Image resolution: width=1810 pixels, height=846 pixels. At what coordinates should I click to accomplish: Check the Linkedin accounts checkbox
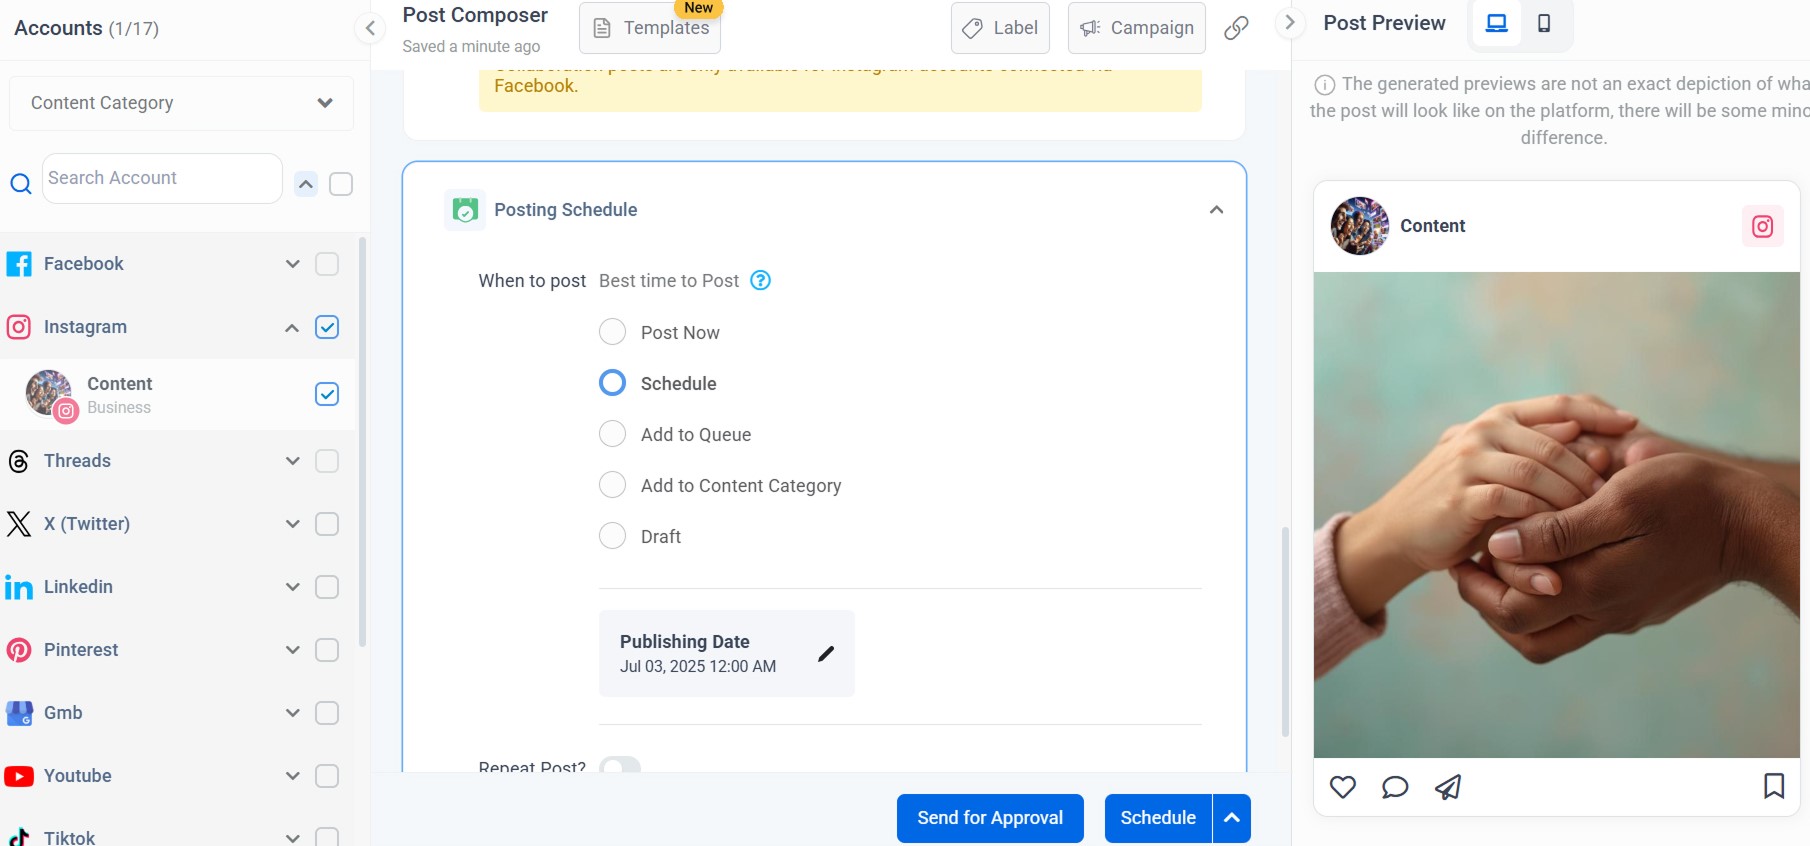point(327,587)
